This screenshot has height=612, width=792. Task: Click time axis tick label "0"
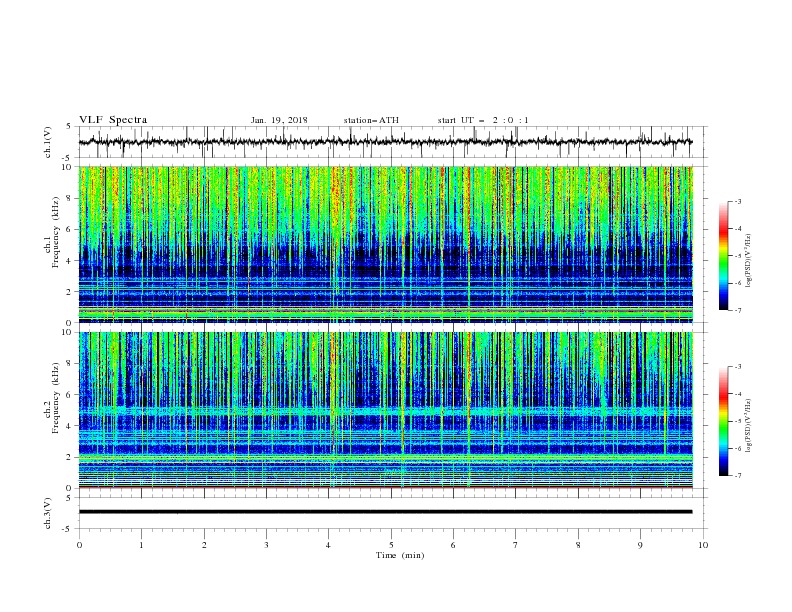pos(79,545)
